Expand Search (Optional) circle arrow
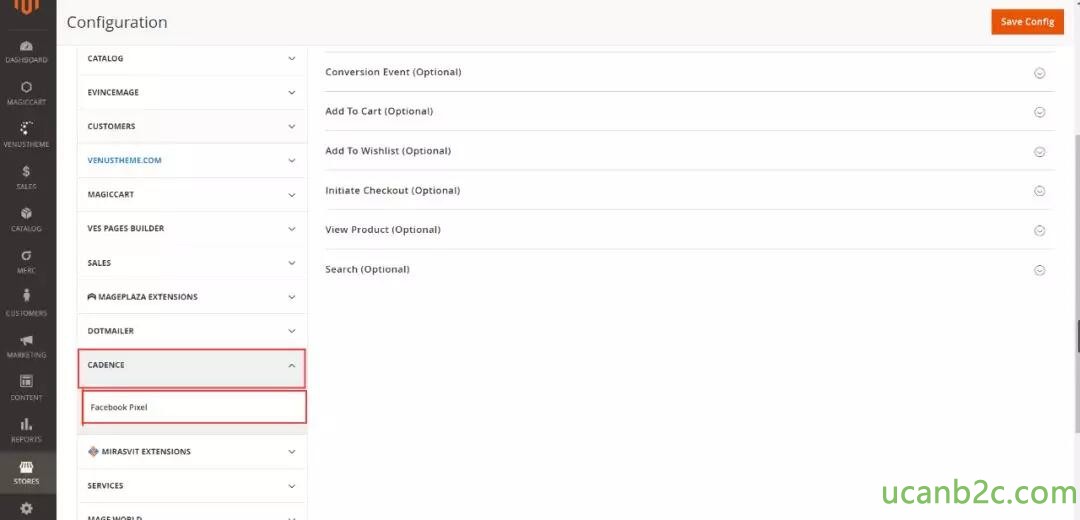The height and width of the screenshot is (520, 1080). [1039, 271]
